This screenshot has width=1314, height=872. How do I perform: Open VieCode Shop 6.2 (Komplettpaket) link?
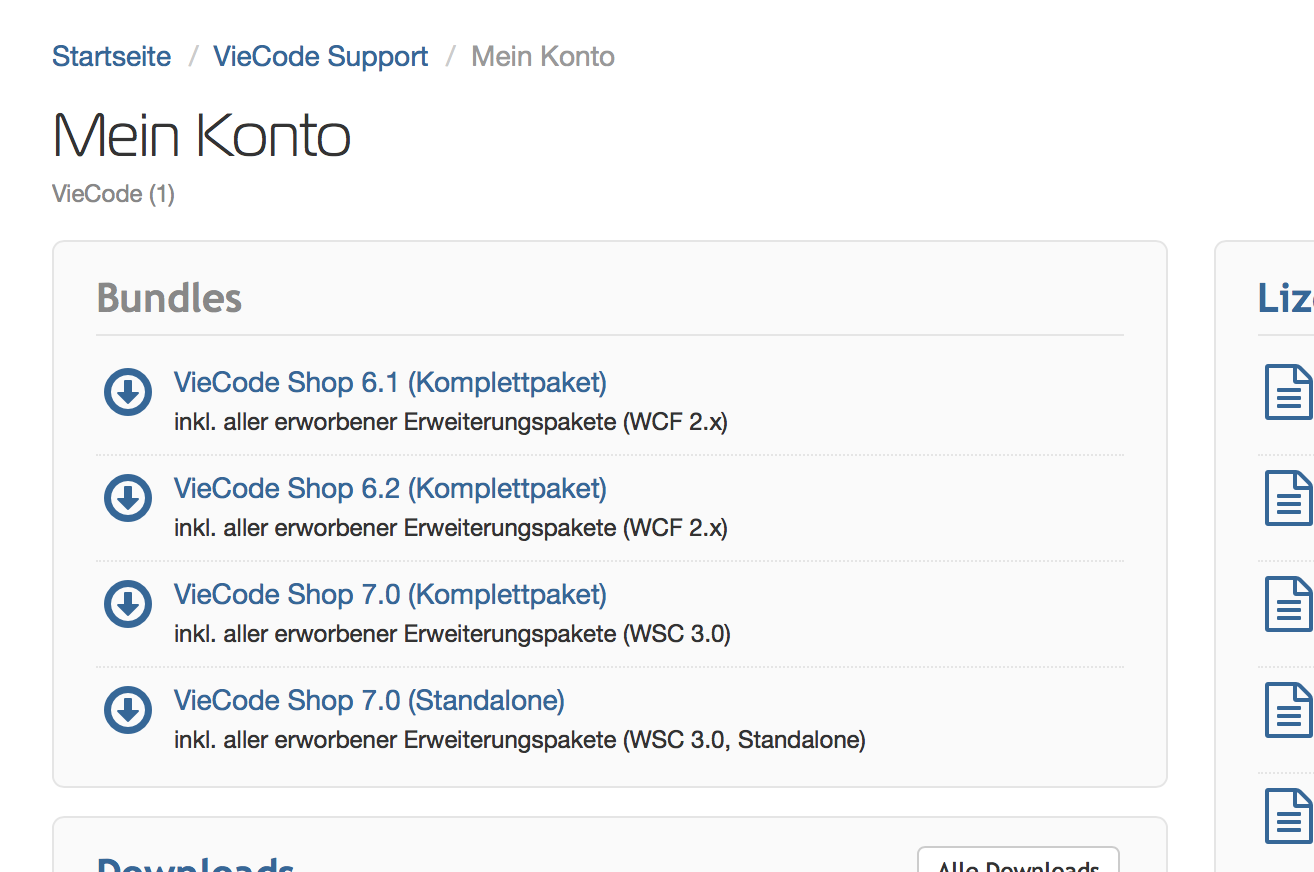(x=390, y=489)
